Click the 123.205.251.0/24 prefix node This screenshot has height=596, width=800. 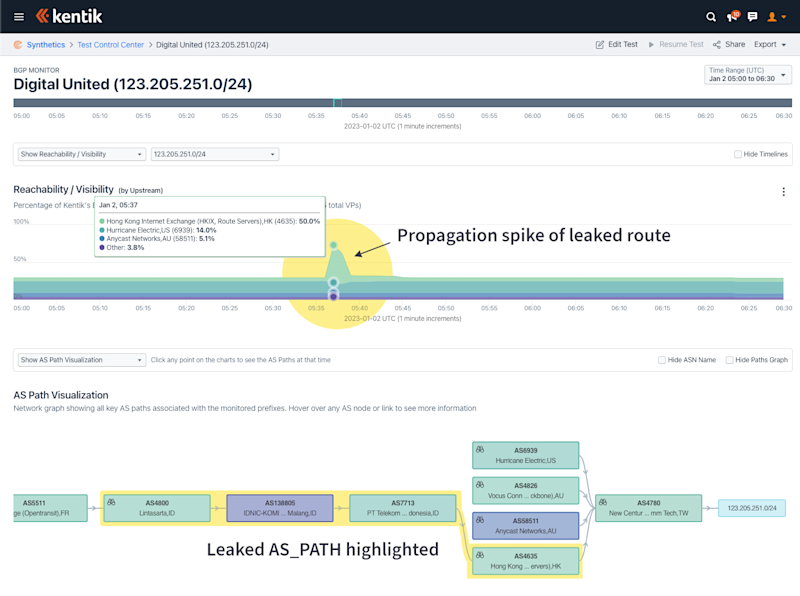752,508
